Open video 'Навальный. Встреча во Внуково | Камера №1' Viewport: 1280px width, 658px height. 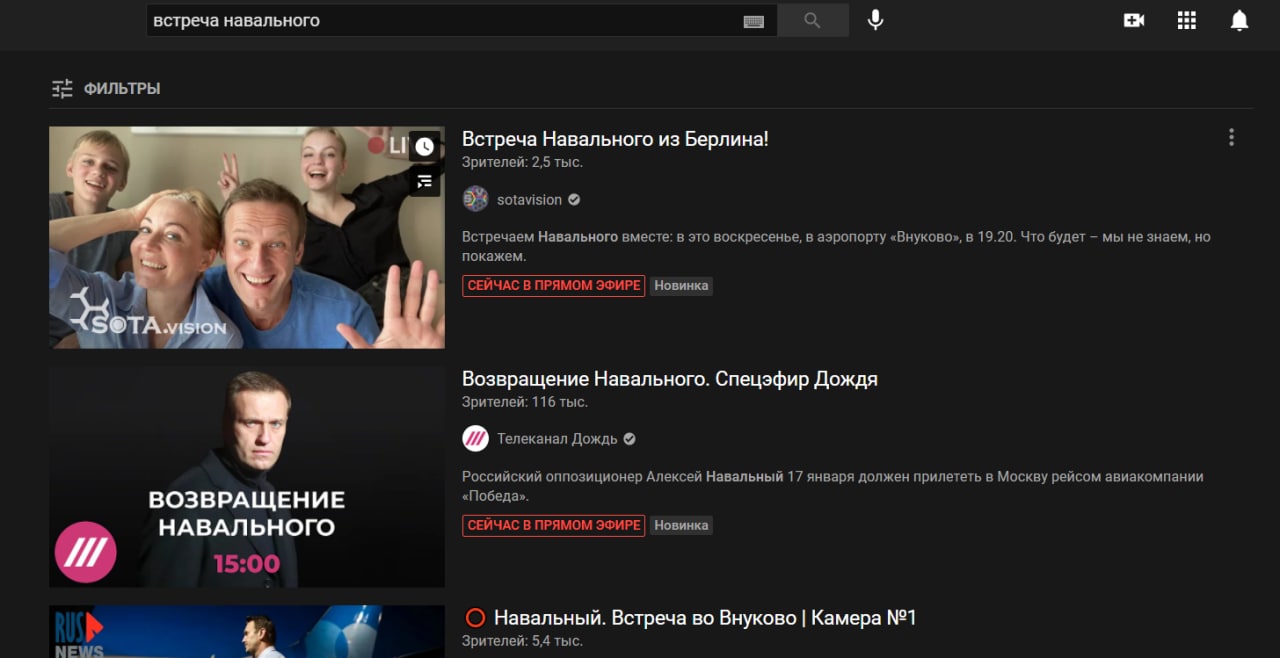(x=705, y=618)
